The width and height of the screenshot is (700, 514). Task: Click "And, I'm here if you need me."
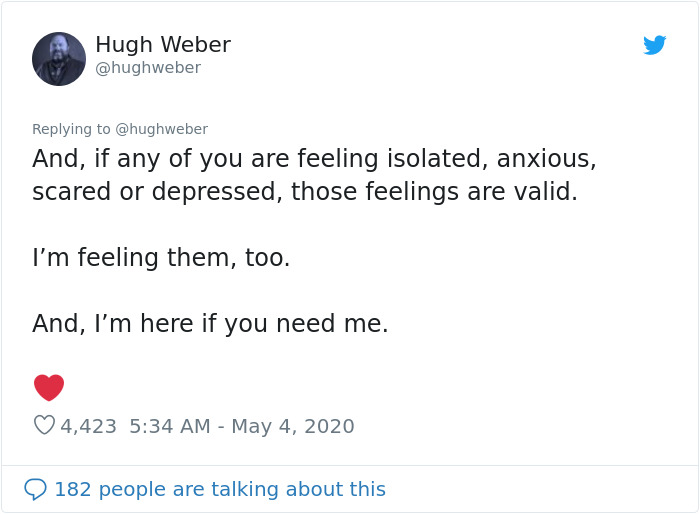tap(210, 324)
